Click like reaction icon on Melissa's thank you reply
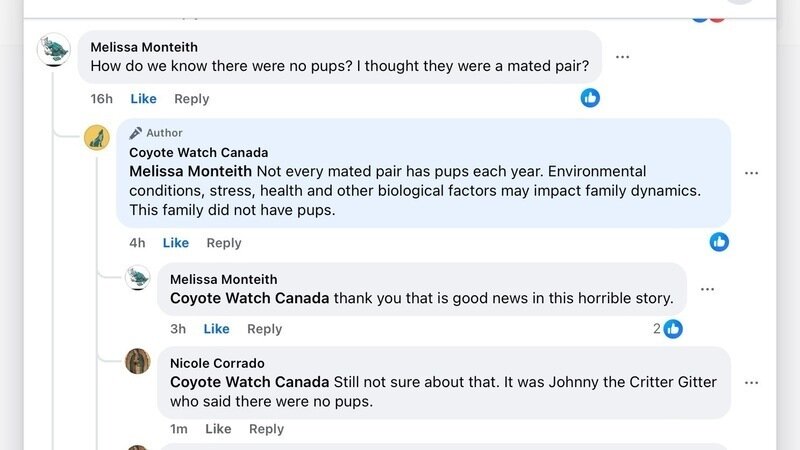The width and height of the screenshot is (800, 450). tap(673, 328)
